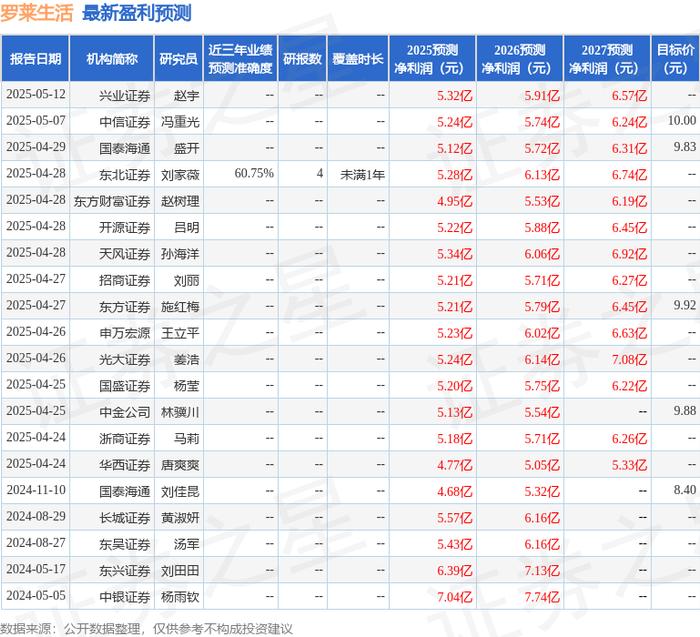
Task: Select the 目标价 column header
Action: click(675, 59)
